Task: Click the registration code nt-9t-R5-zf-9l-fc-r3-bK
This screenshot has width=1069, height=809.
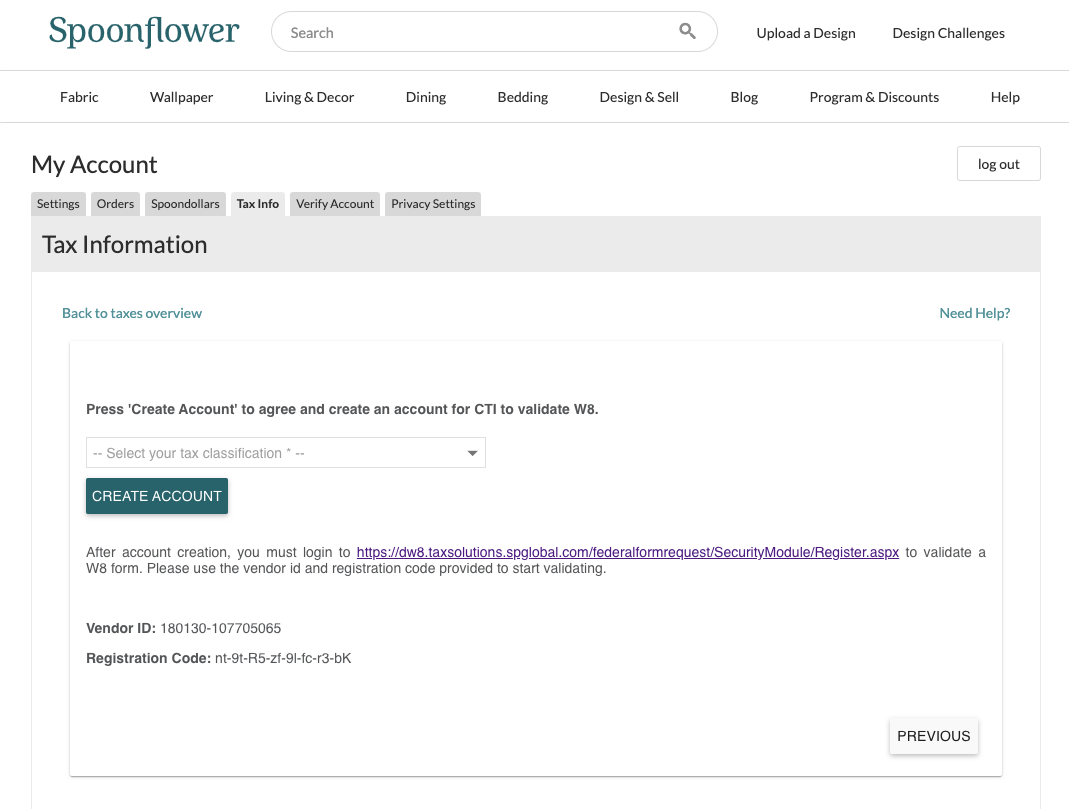Action: point(283,658)
